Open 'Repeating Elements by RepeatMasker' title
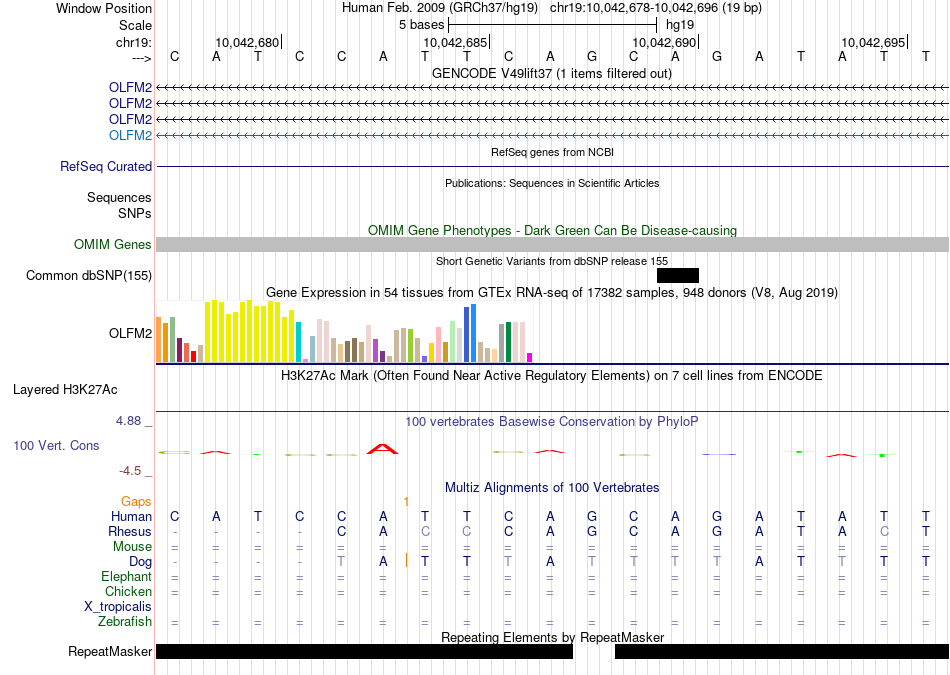Image resolution: width=950 pixels, height=675 pixels. (x=552, y=637)
